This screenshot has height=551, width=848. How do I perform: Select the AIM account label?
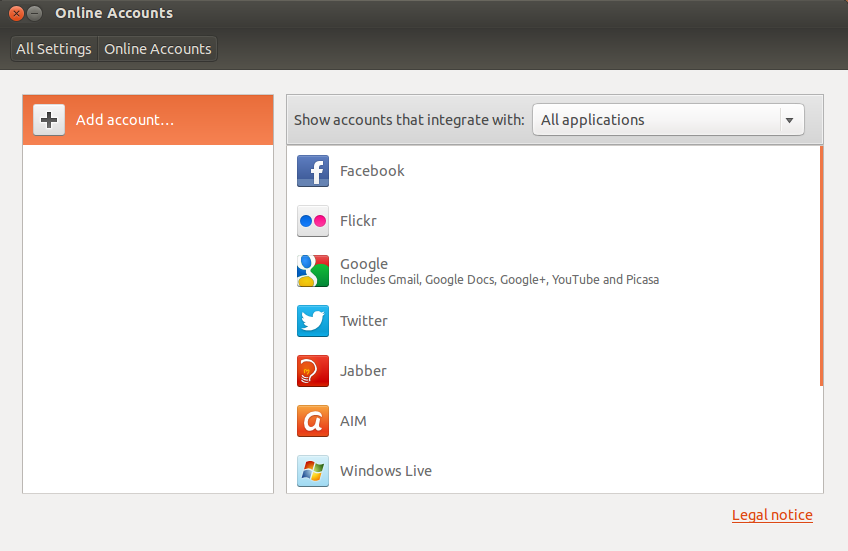pos(353,421)
